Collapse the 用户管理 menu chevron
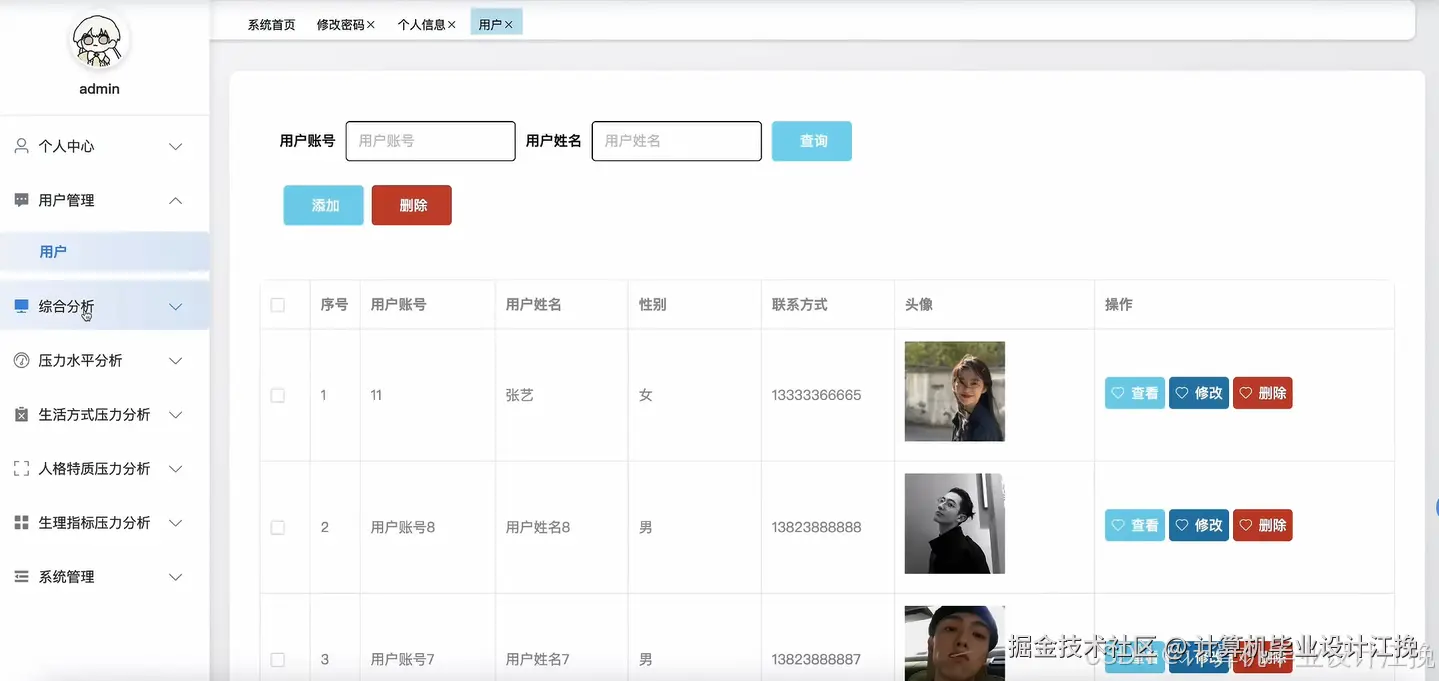Viewport: 1439px width, 681px height. [x=176, y=200]
